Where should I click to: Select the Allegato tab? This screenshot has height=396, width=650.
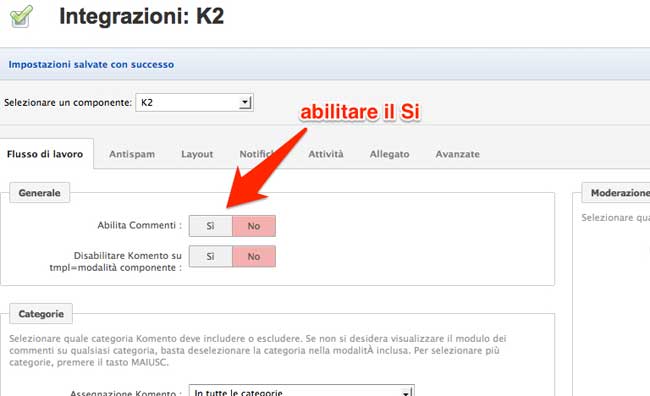[389, 154]
